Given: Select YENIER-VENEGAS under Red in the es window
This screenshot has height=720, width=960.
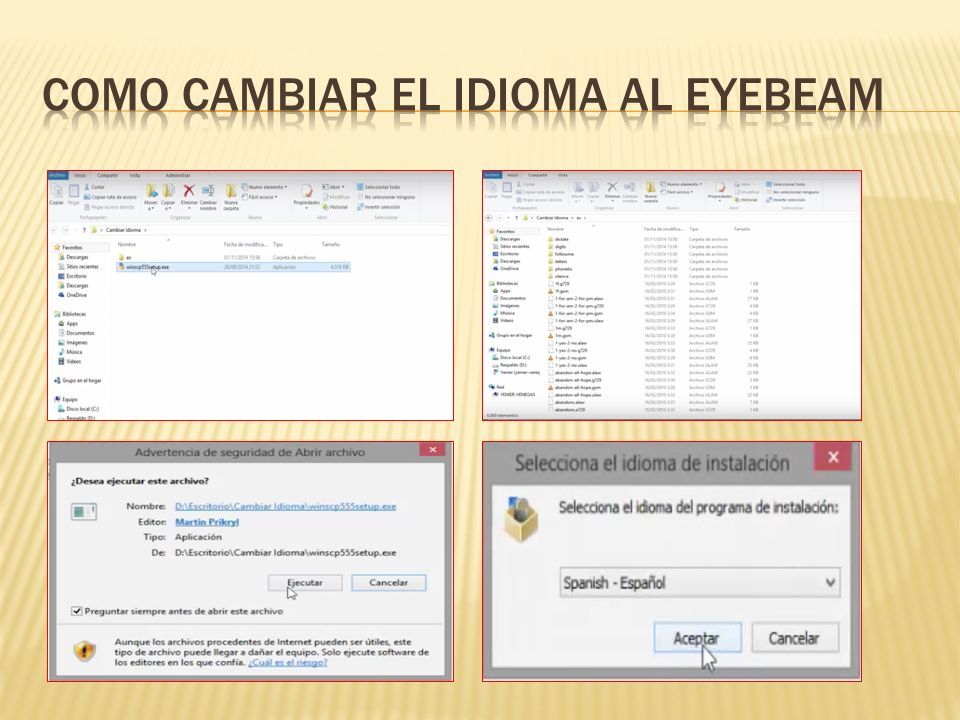Looking at the screenshot, I should click(x=514, y=394).
